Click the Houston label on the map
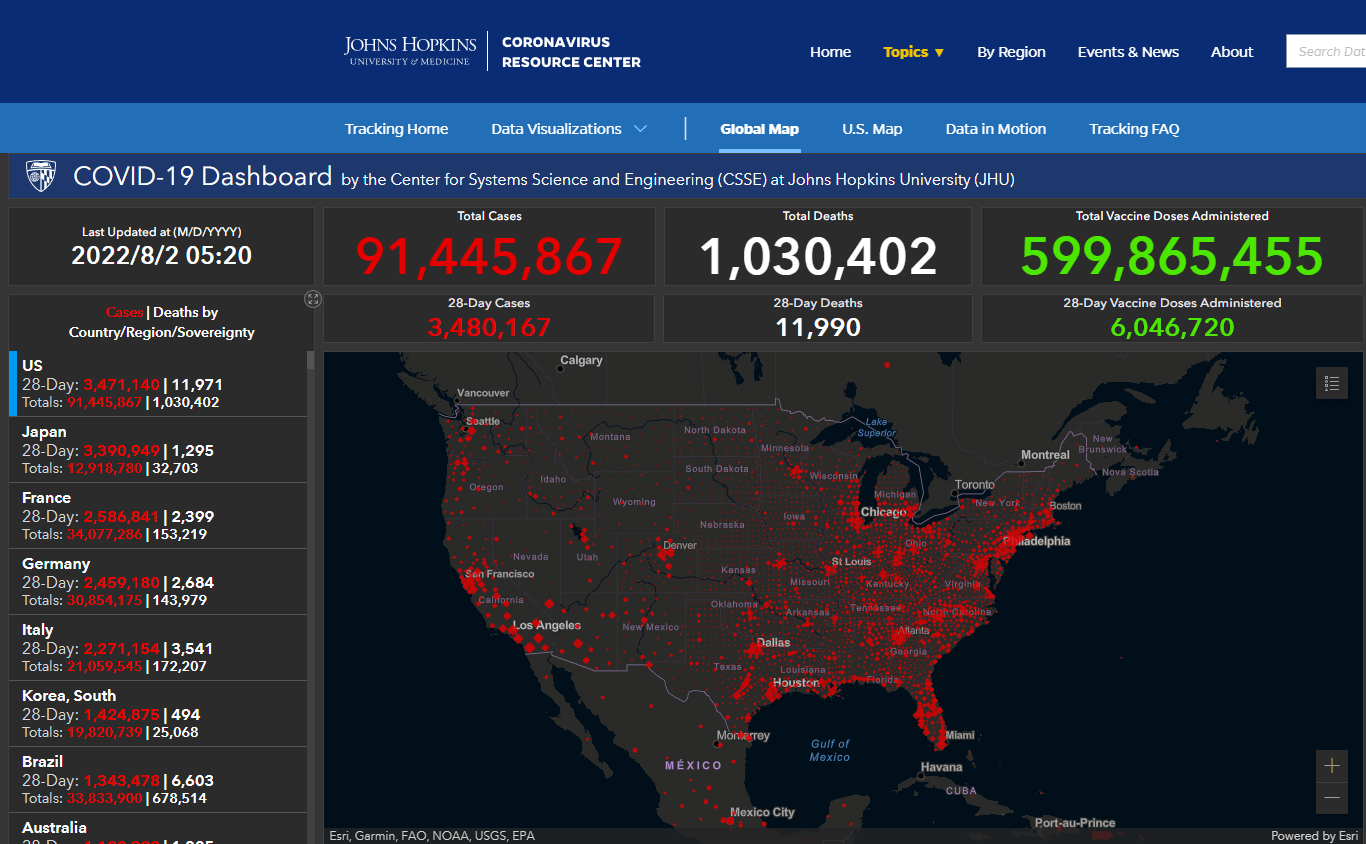Image resolution: width=1366 pixels, height=844 pixels. coord(796,683)
